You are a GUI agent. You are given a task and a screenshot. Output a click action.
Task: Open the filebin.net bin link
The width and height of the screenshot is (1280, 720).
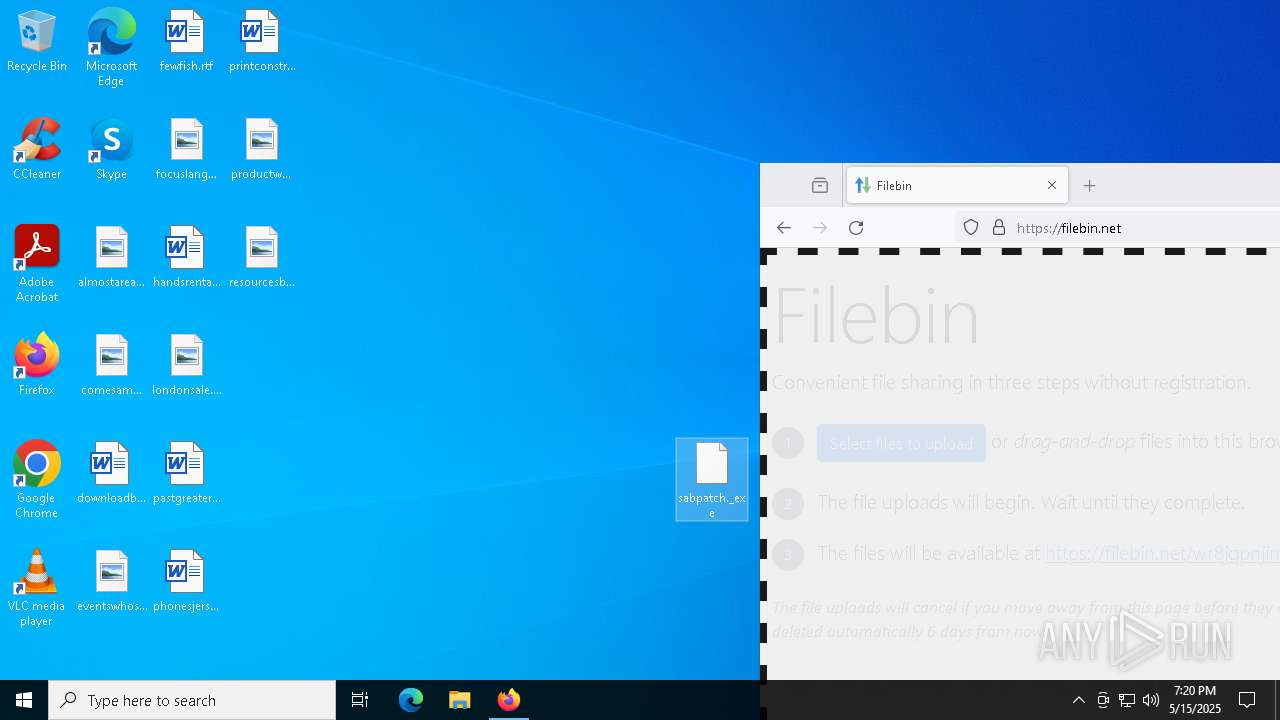point(1162,553)
